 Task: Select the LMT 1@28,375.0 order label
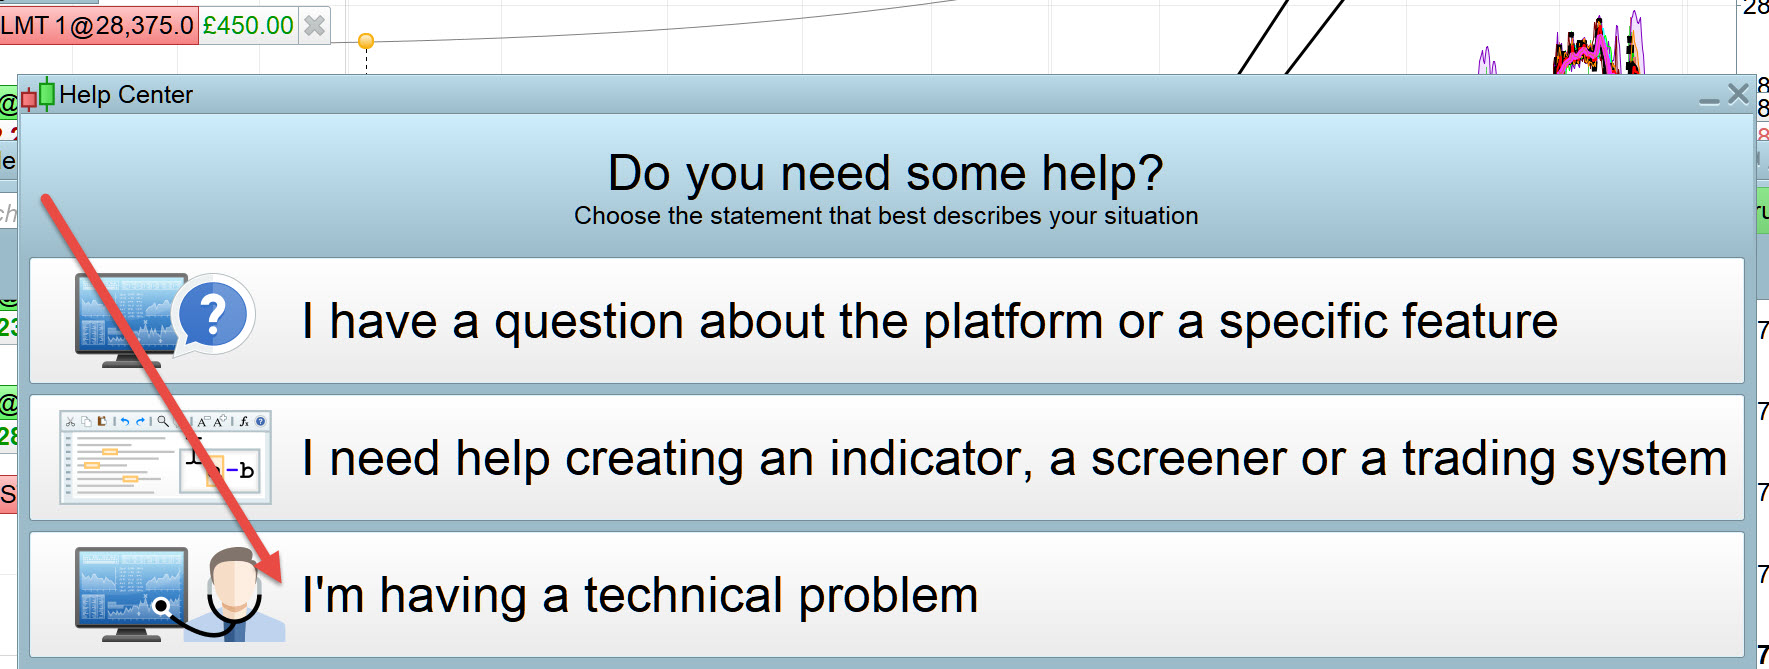click(98, 26)
